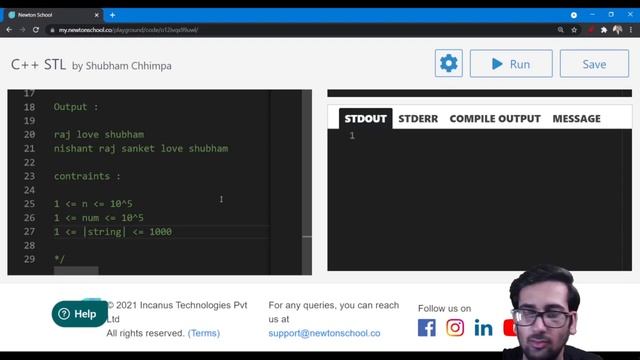Open the MESSAGE tab
The width and height of the screenshot is (640, 360).
576,119
